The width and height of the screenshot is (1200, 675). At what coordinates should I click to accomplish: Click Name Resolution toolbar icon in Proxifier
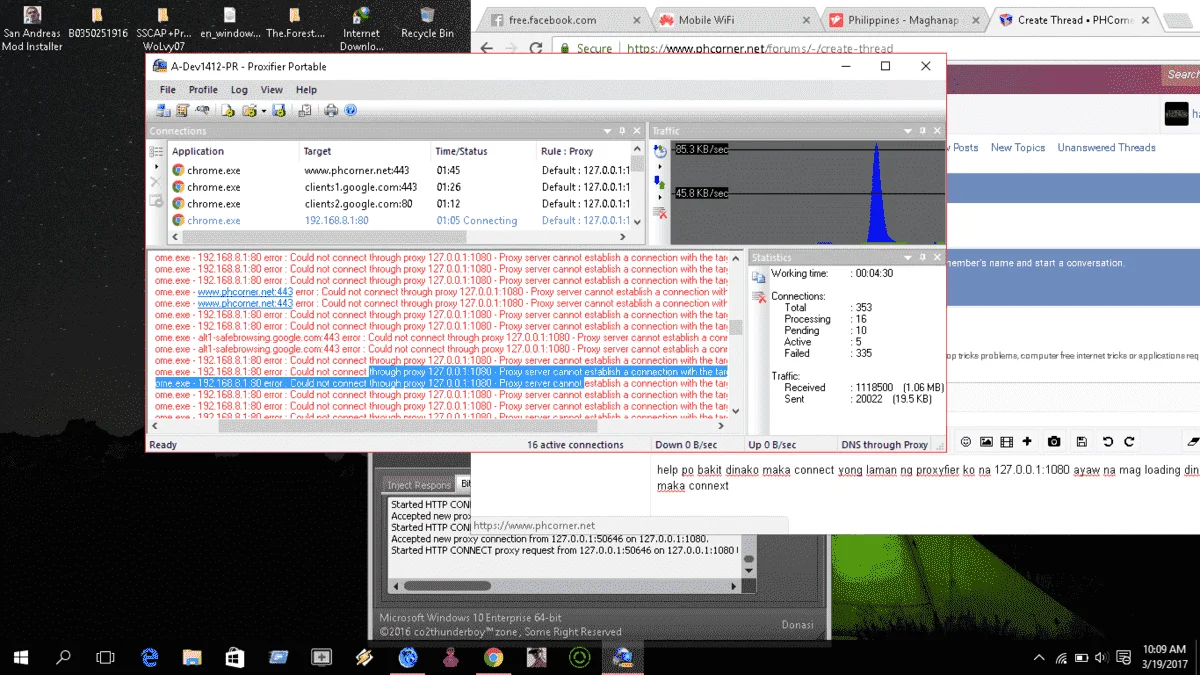[203, 110]
